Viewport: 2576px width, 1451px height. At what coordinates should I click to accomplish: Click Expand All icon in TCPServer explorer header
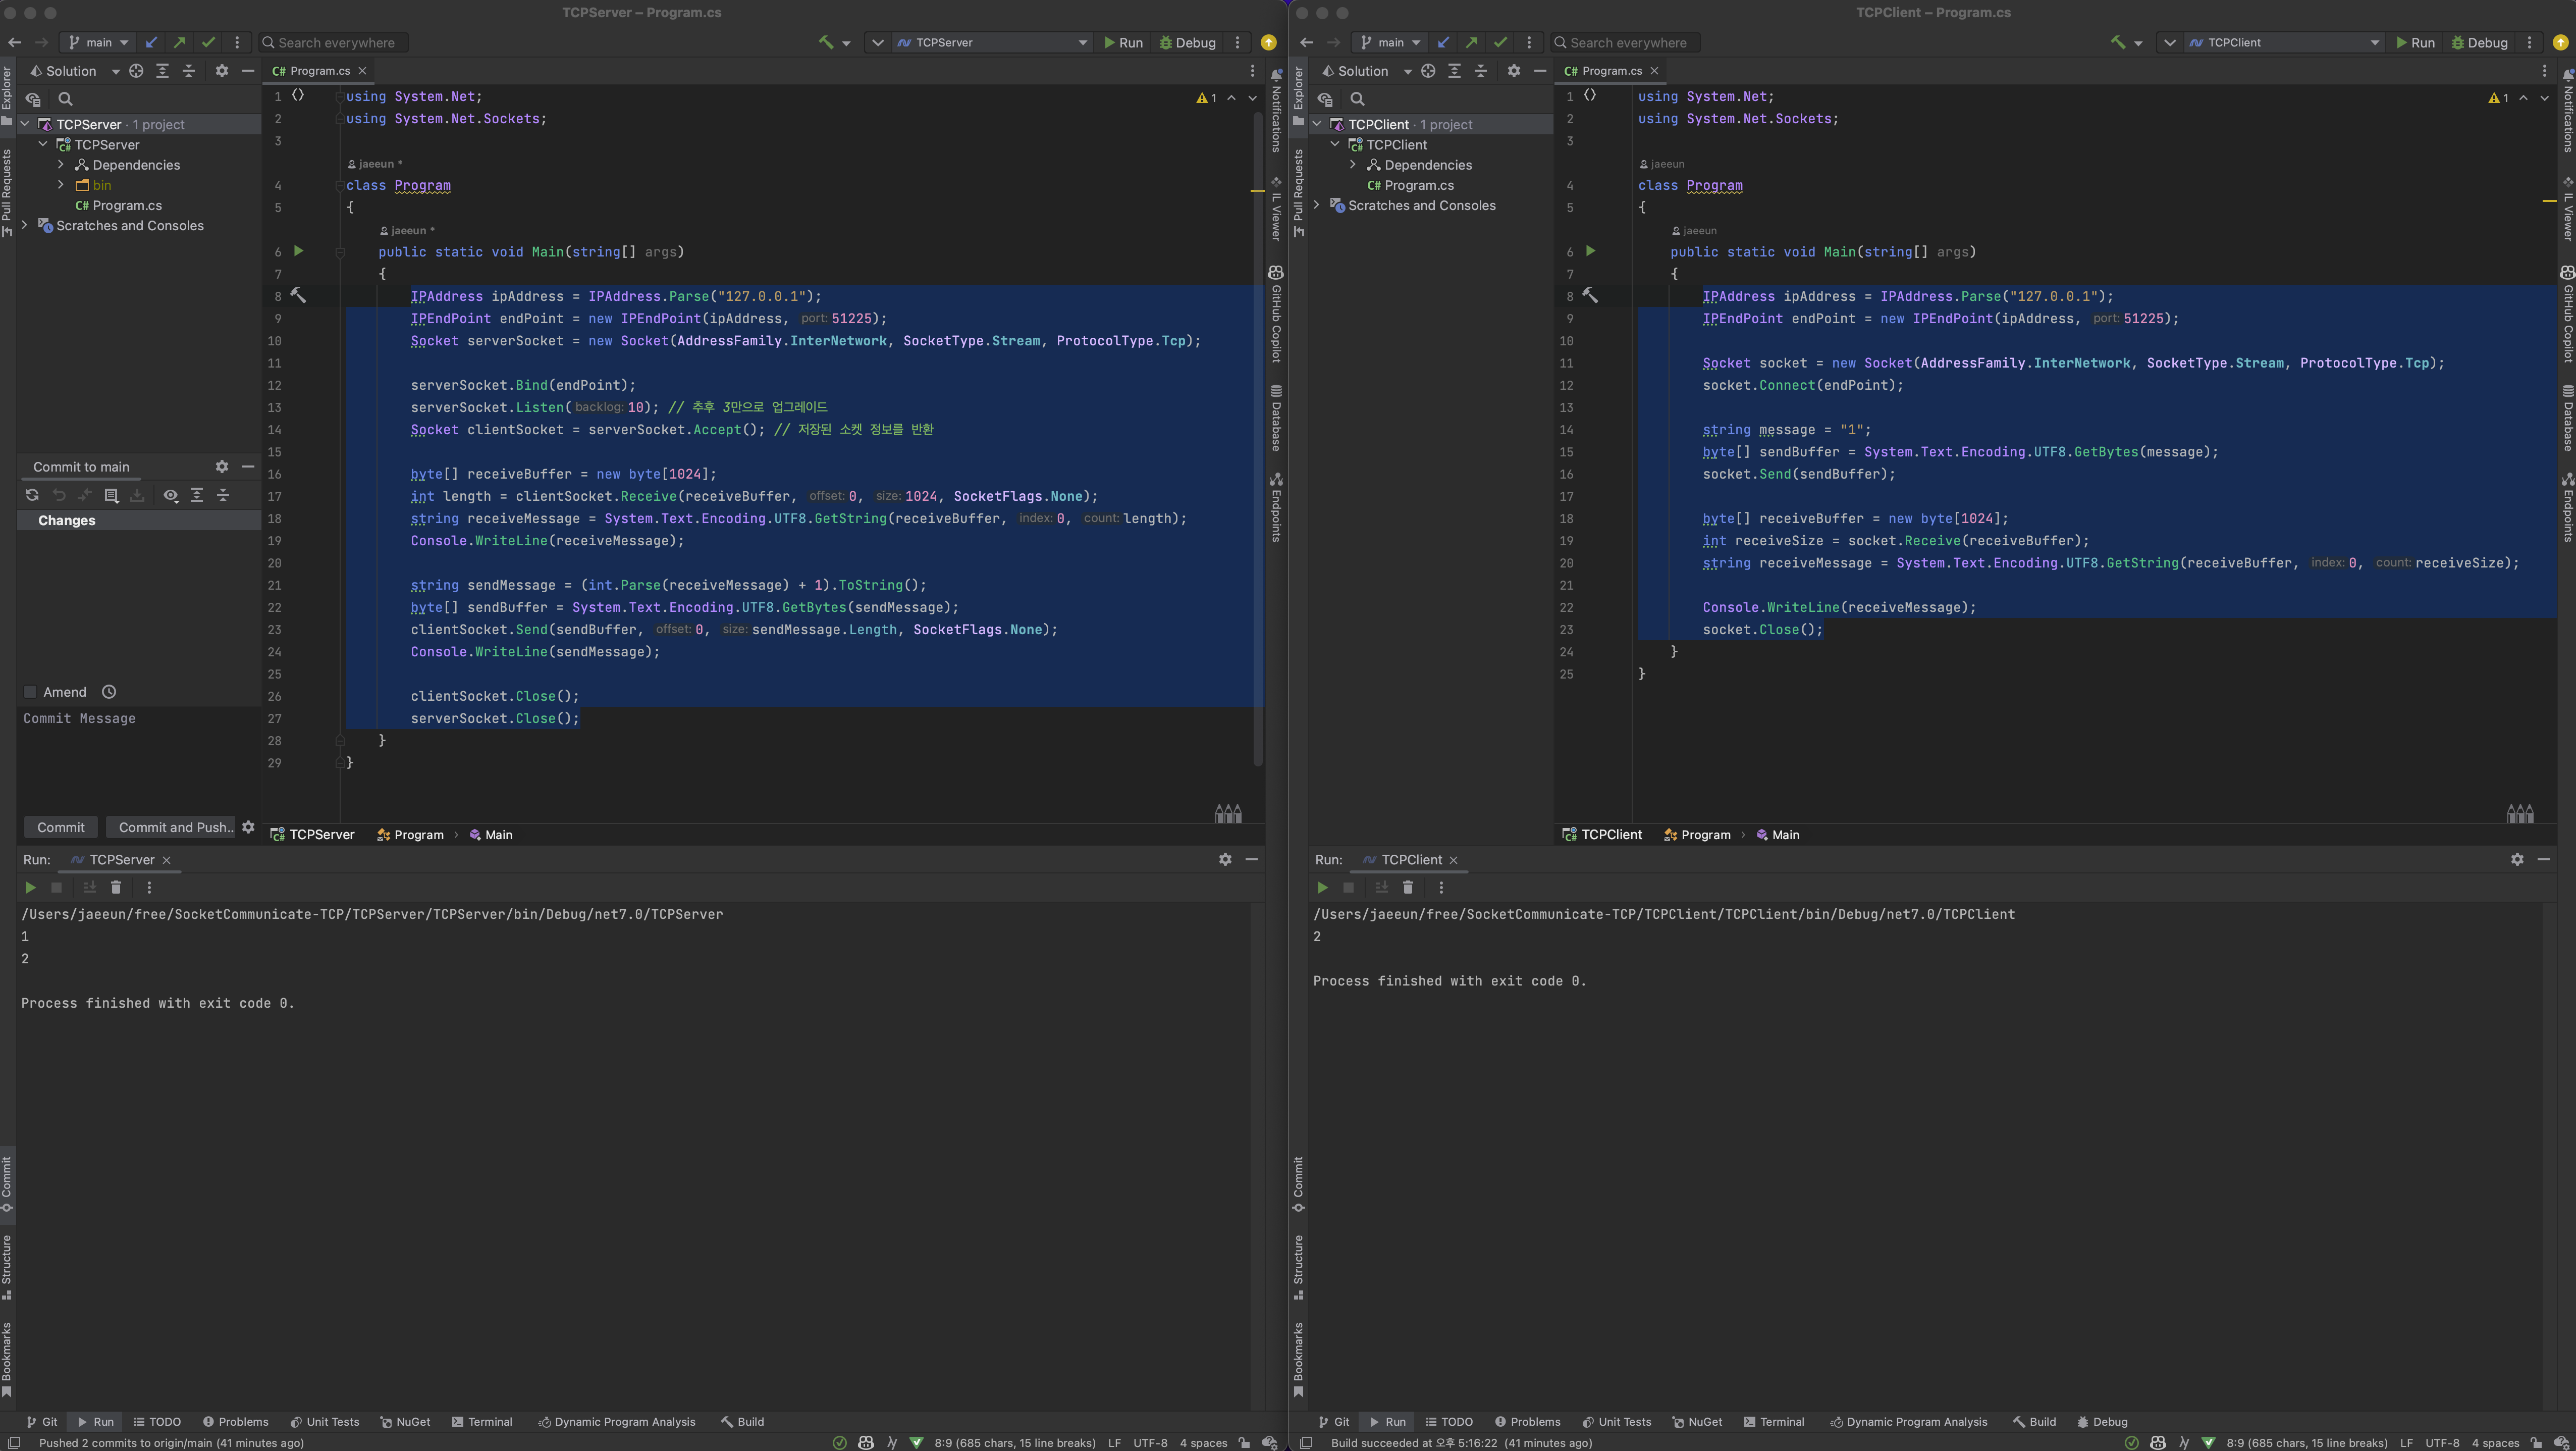tap(162, 71)
